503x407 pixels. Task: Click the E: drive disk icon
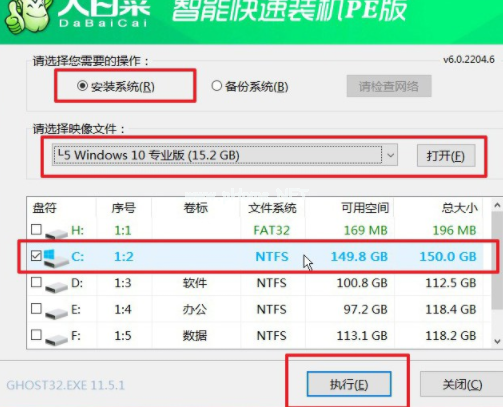coord(56,313)
